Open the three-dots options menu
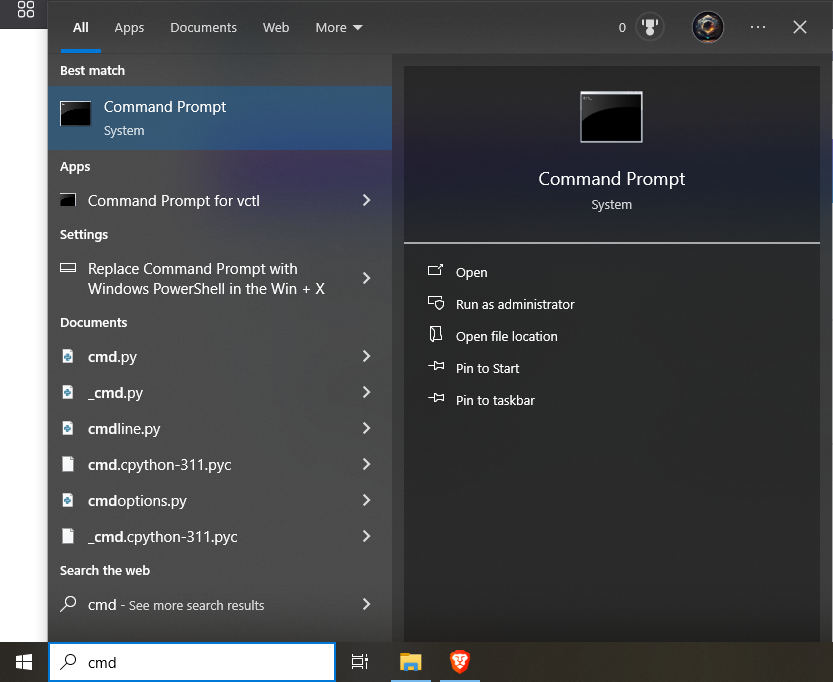The width and height of the screenshot is (833, 682). (758, 28)
